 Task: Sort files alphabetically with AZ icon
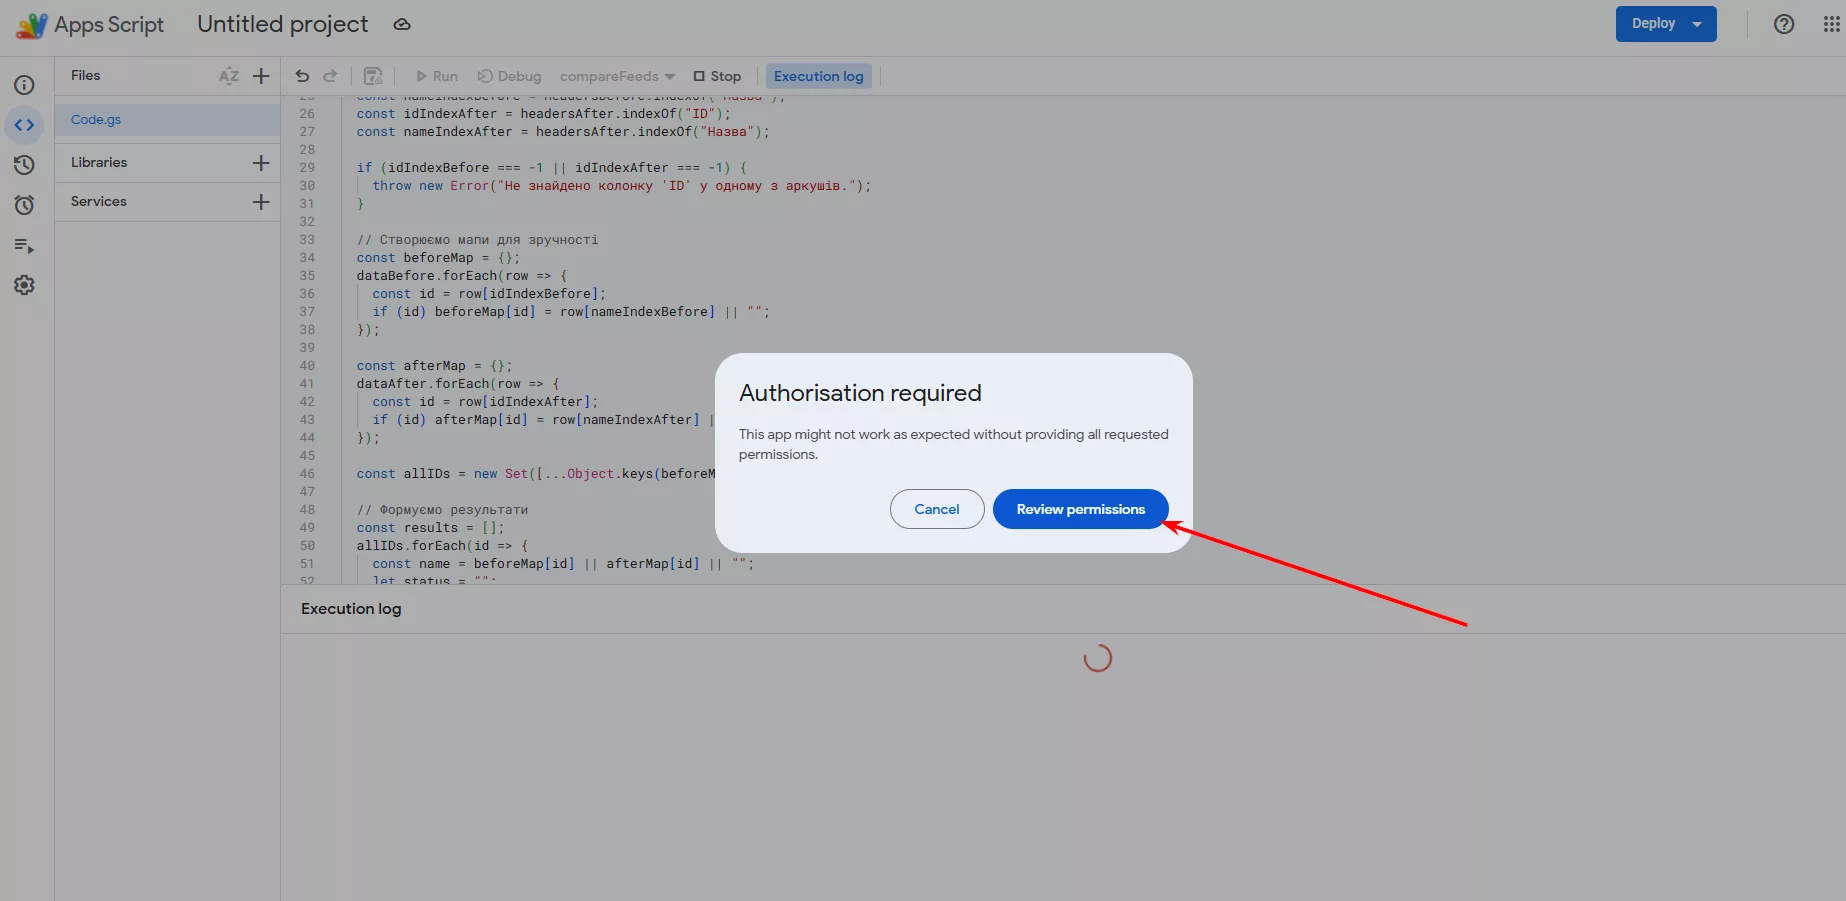tap(229, 76)
